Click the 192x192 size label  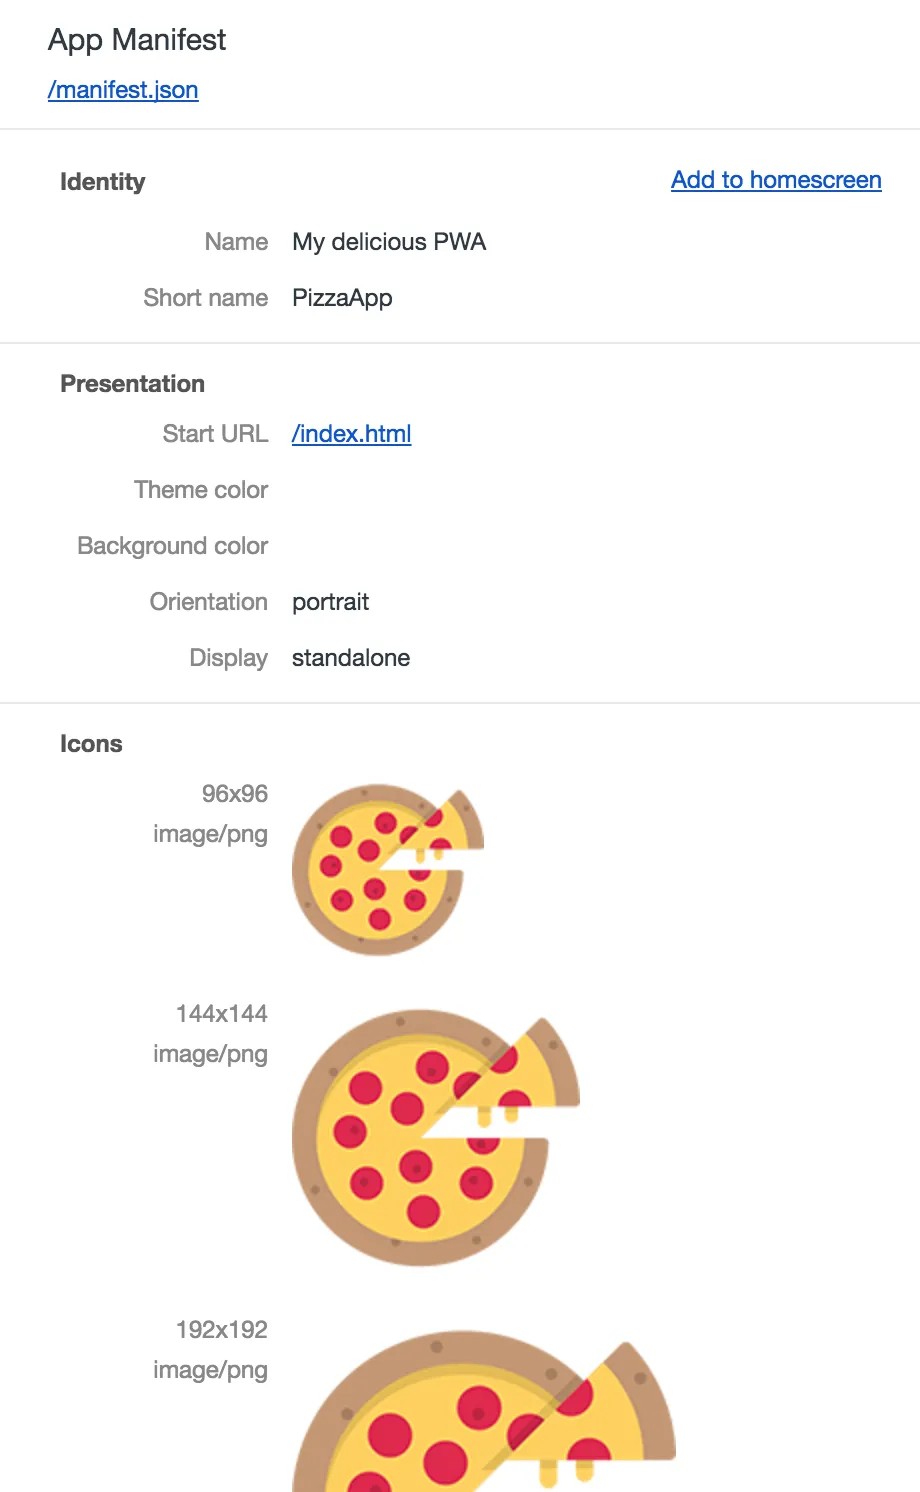[x=222, y=1330]
